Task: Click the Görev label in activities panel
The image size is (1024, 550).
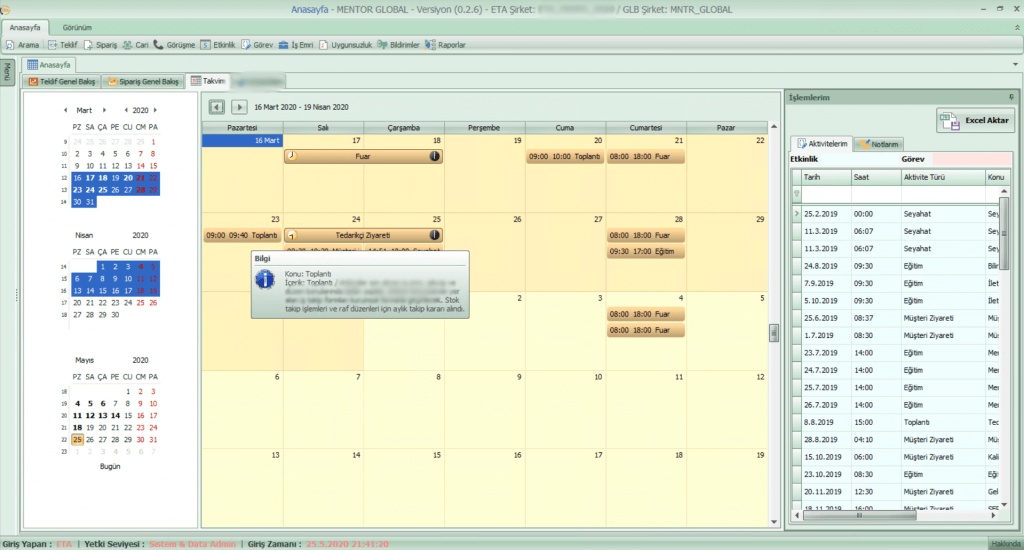Action: (912, 159)
